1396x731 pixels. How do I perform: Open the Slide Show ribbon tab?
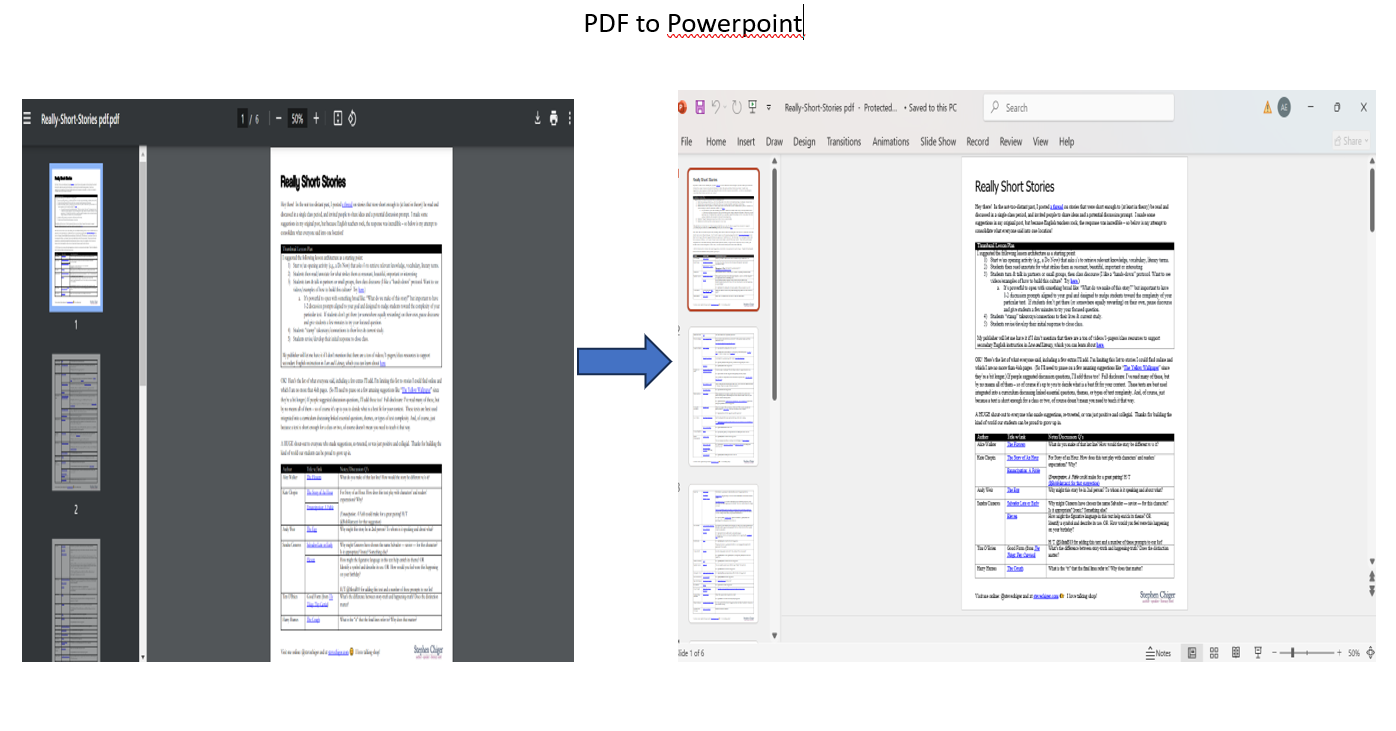point(938,142)
